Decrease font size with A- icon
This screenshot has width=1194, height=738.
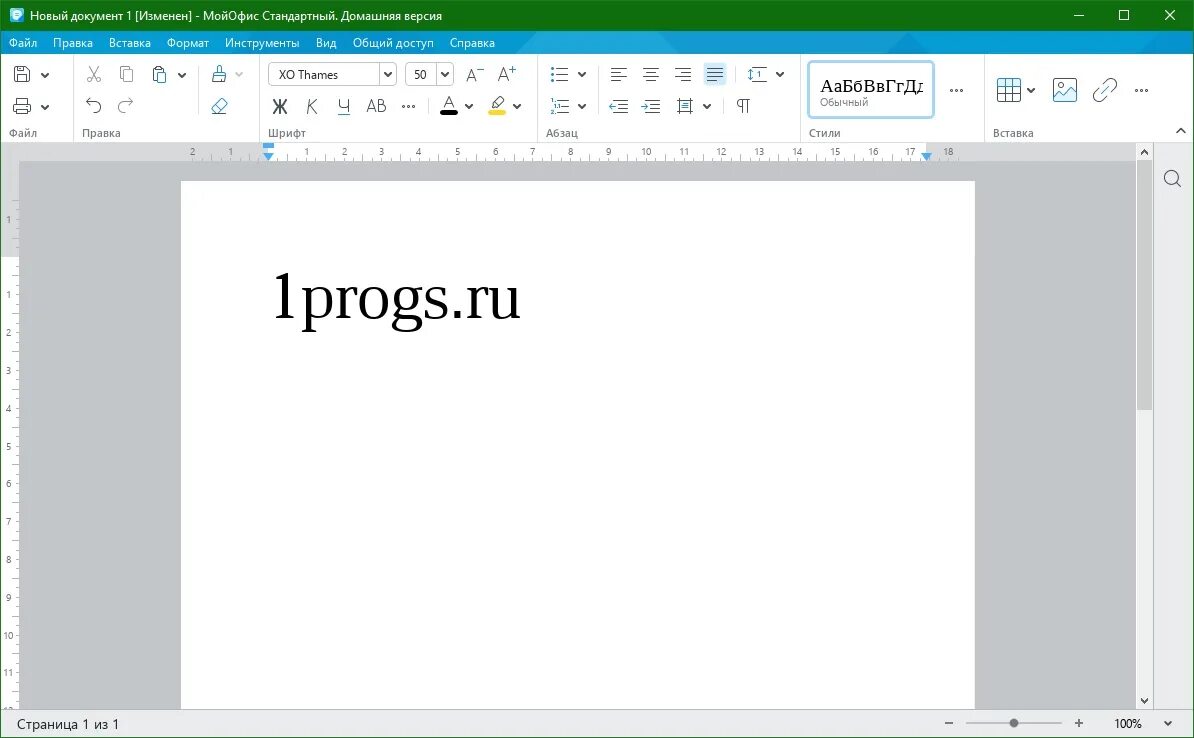pos(474,75)
